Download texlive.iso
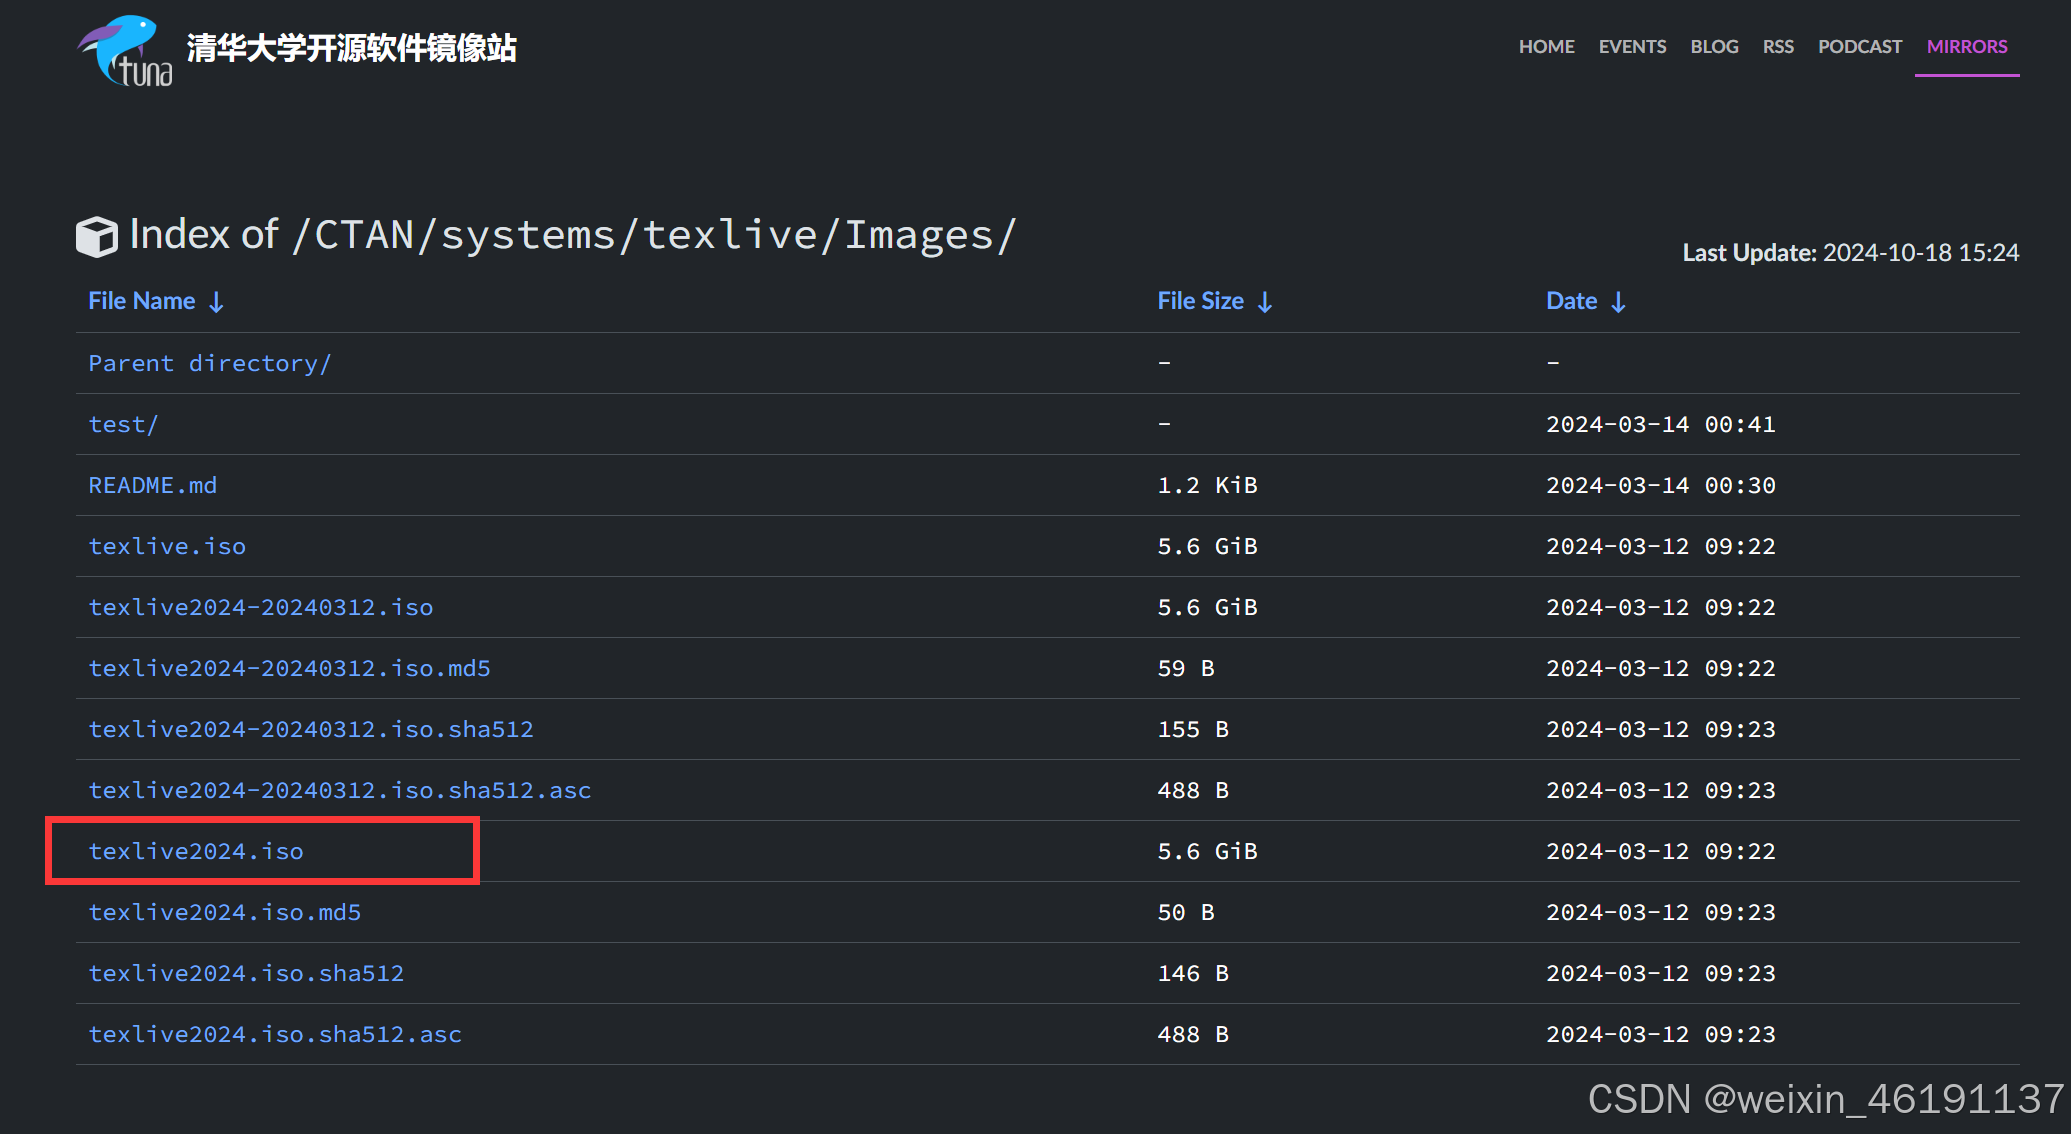 [x=167, y=546]
